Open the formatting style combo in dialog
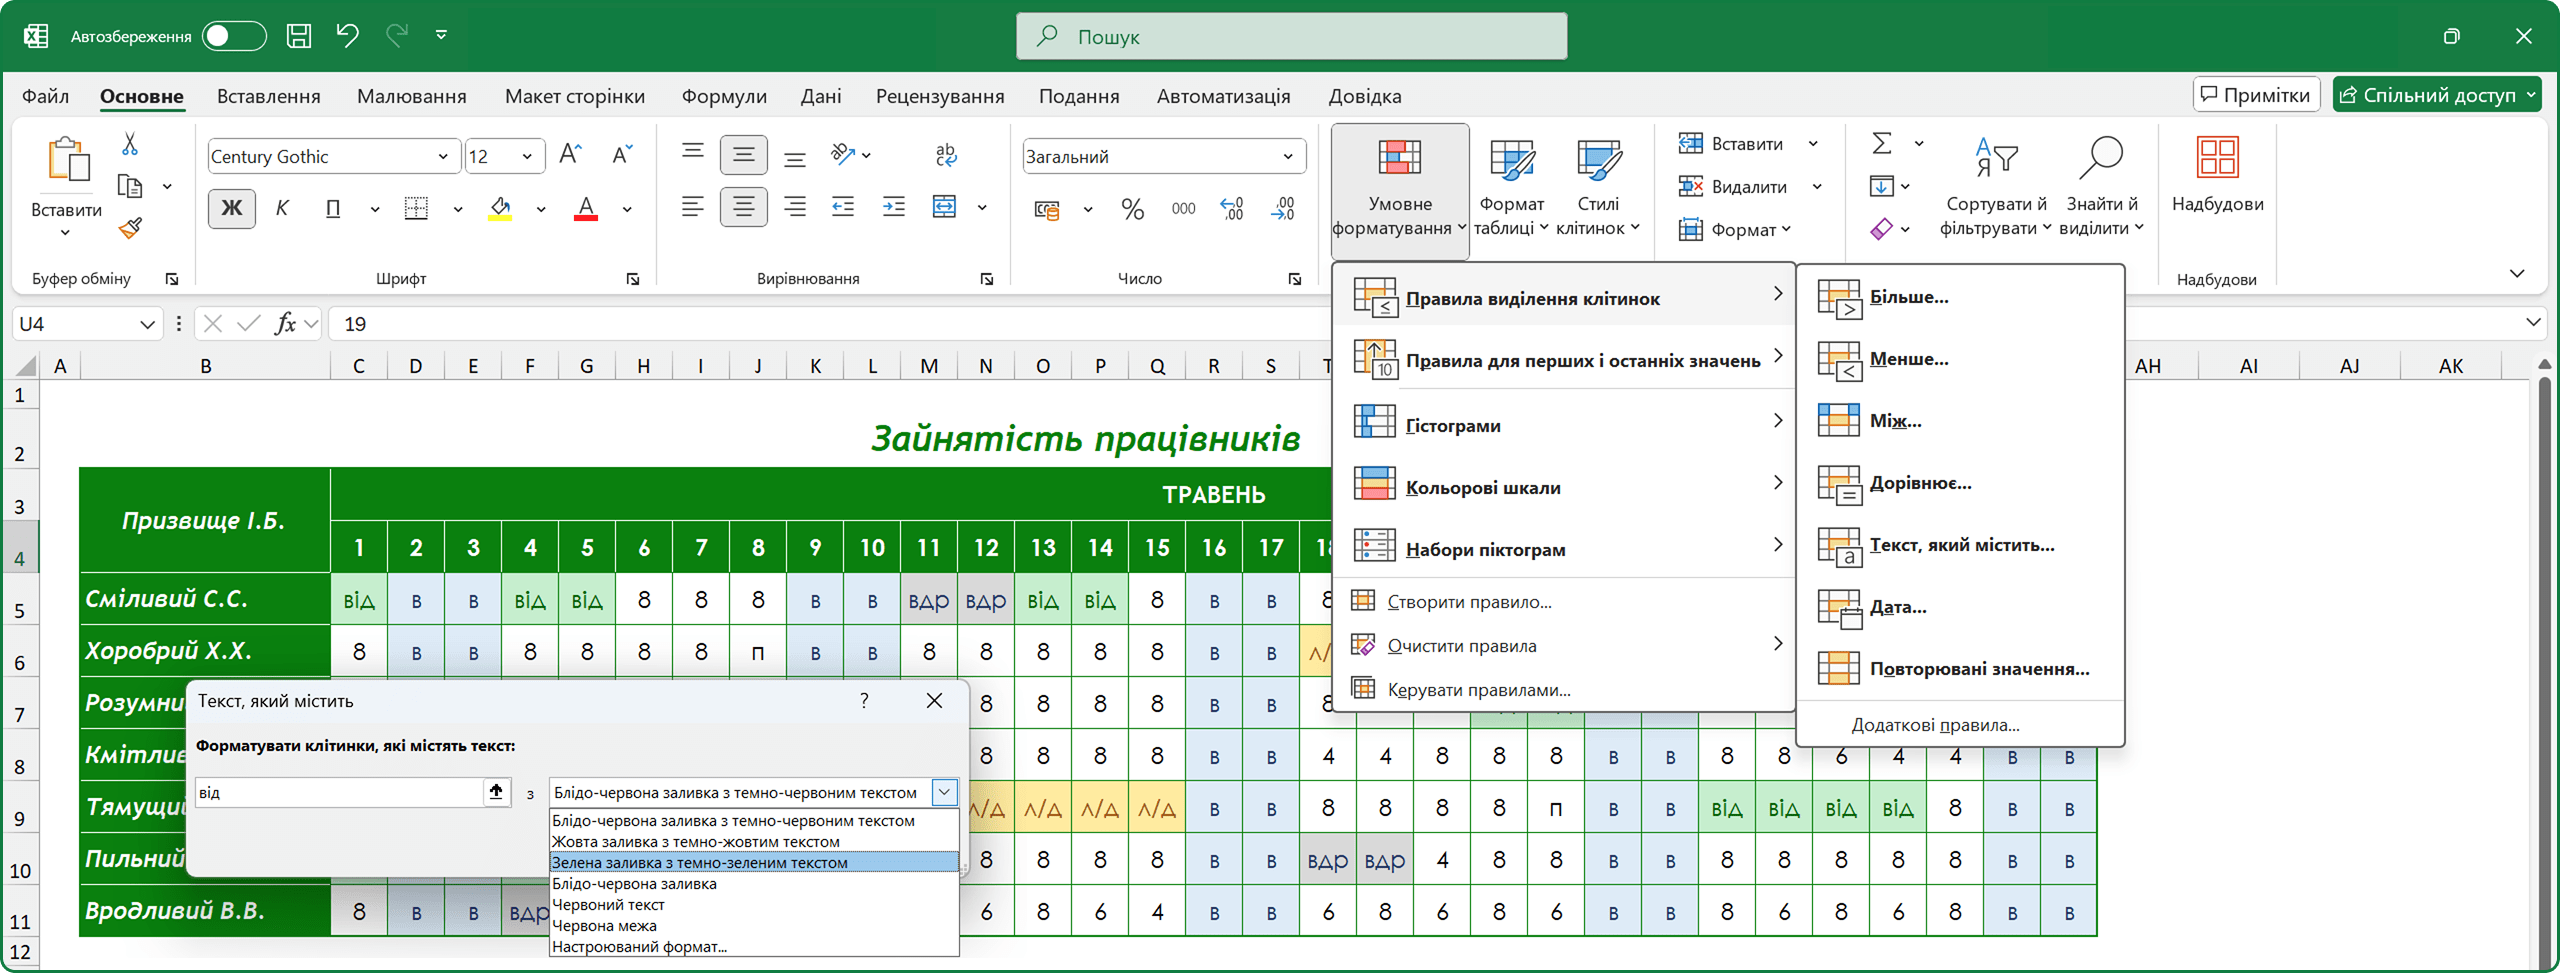The height and width of the screenshot is (973, 2560). pos(941,791)
